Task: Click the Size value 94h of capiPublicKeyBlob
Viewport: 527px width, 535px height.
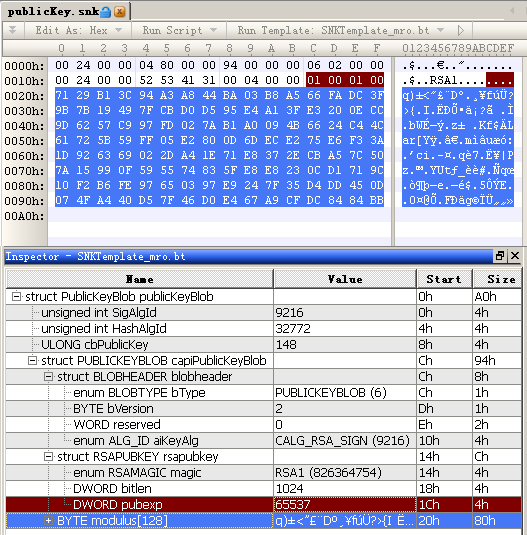Action: (498, 361)
